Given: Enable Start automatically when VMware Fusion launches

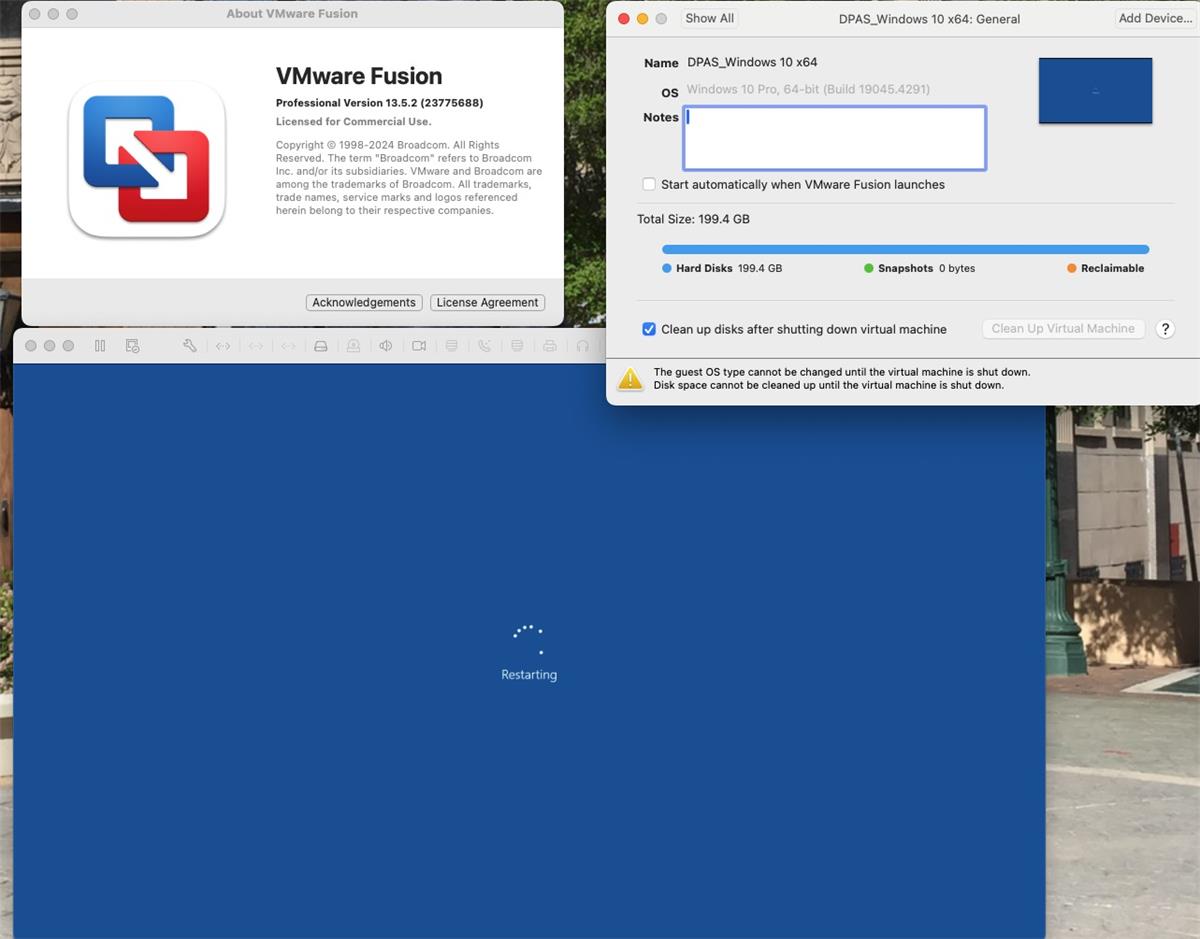Looking at the screenshot, I should [649, 184].
